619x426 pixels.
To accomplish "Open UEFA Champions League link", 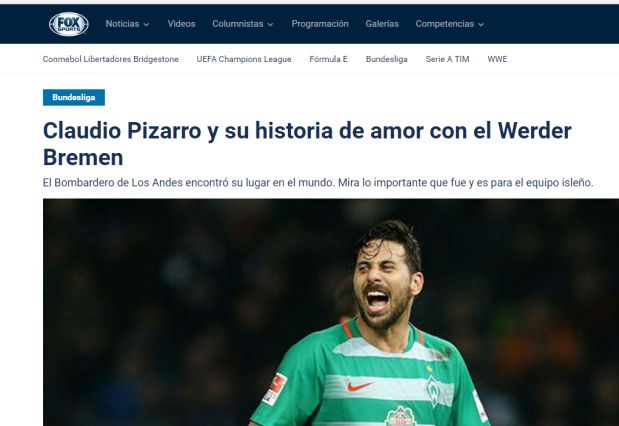I will pos(244,59).
